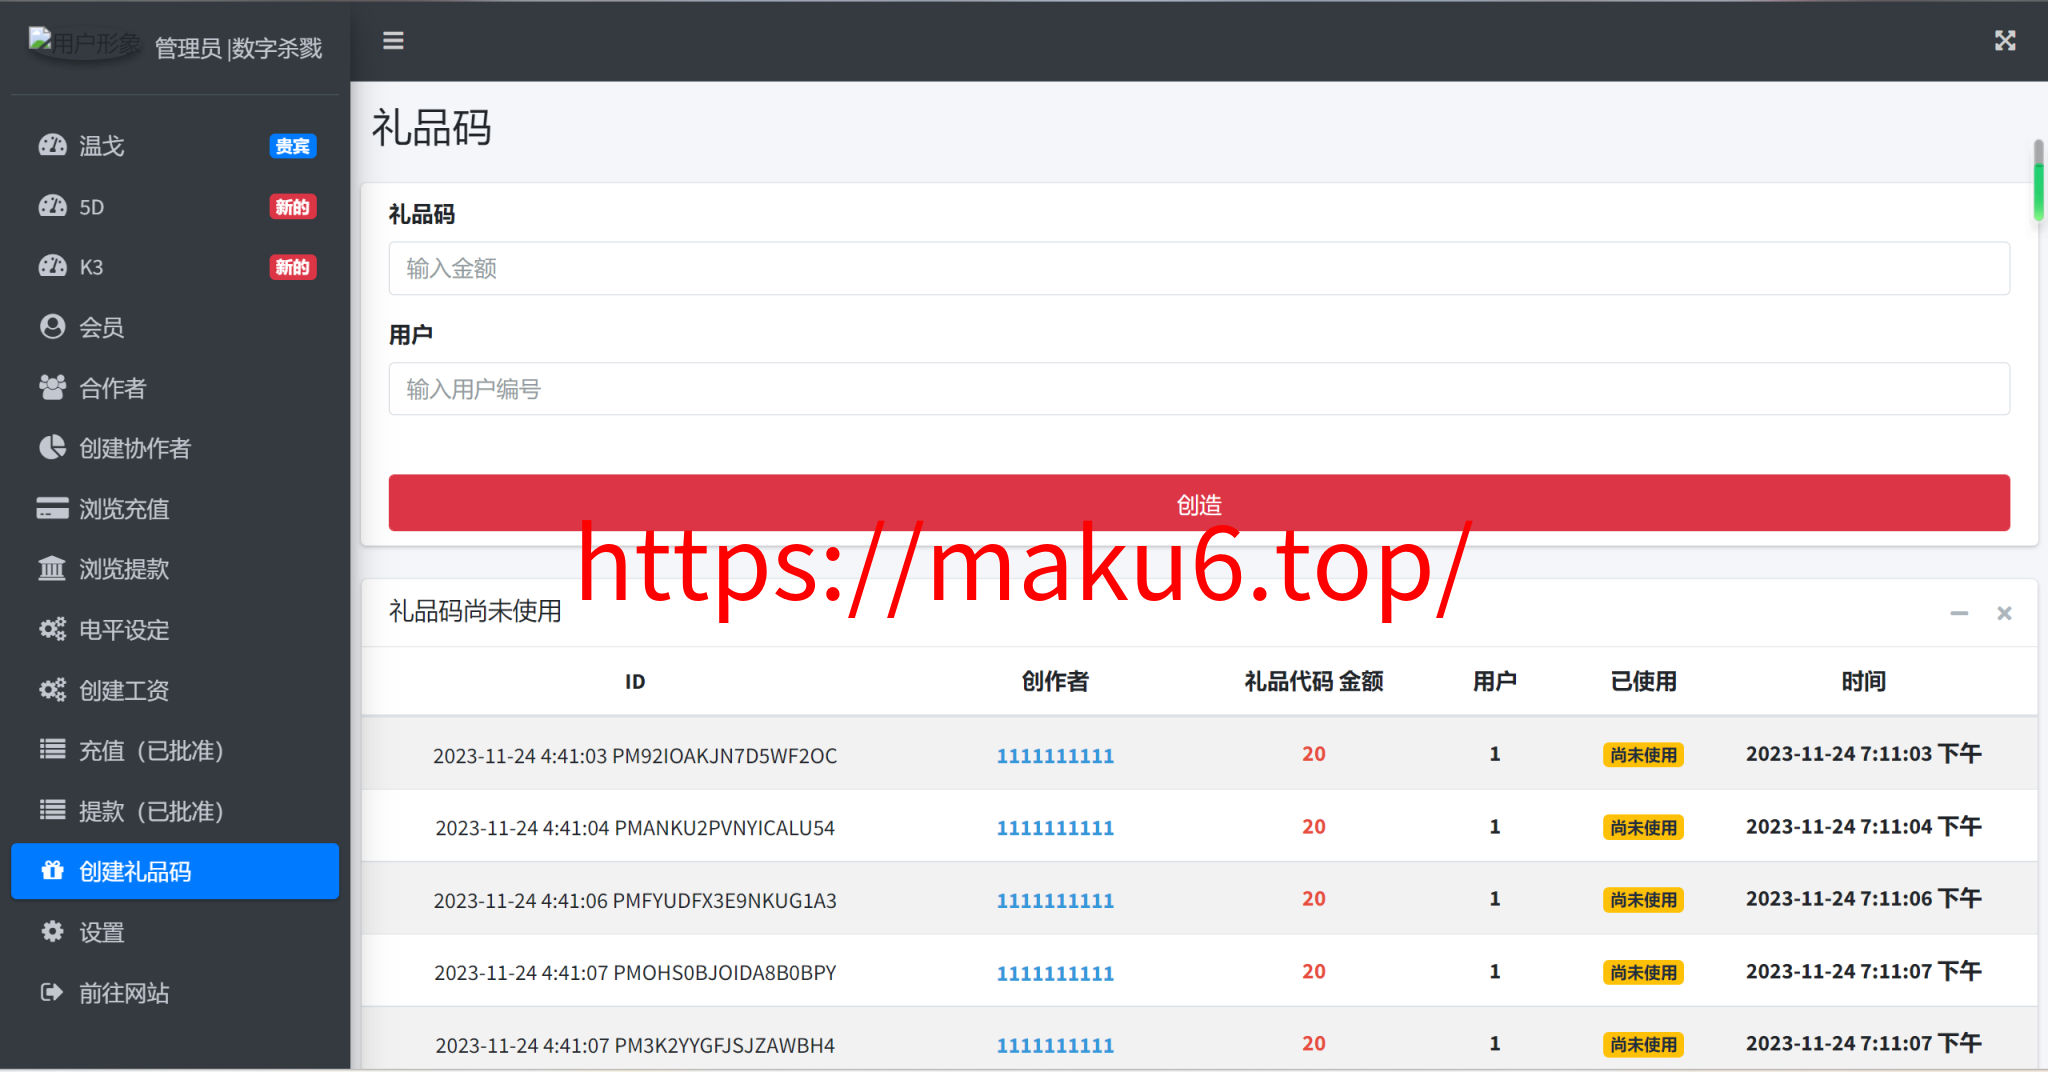Click the 时间 column header
The image size is (2048, 1072).
pyautogui.click(x=1863, y=681)
